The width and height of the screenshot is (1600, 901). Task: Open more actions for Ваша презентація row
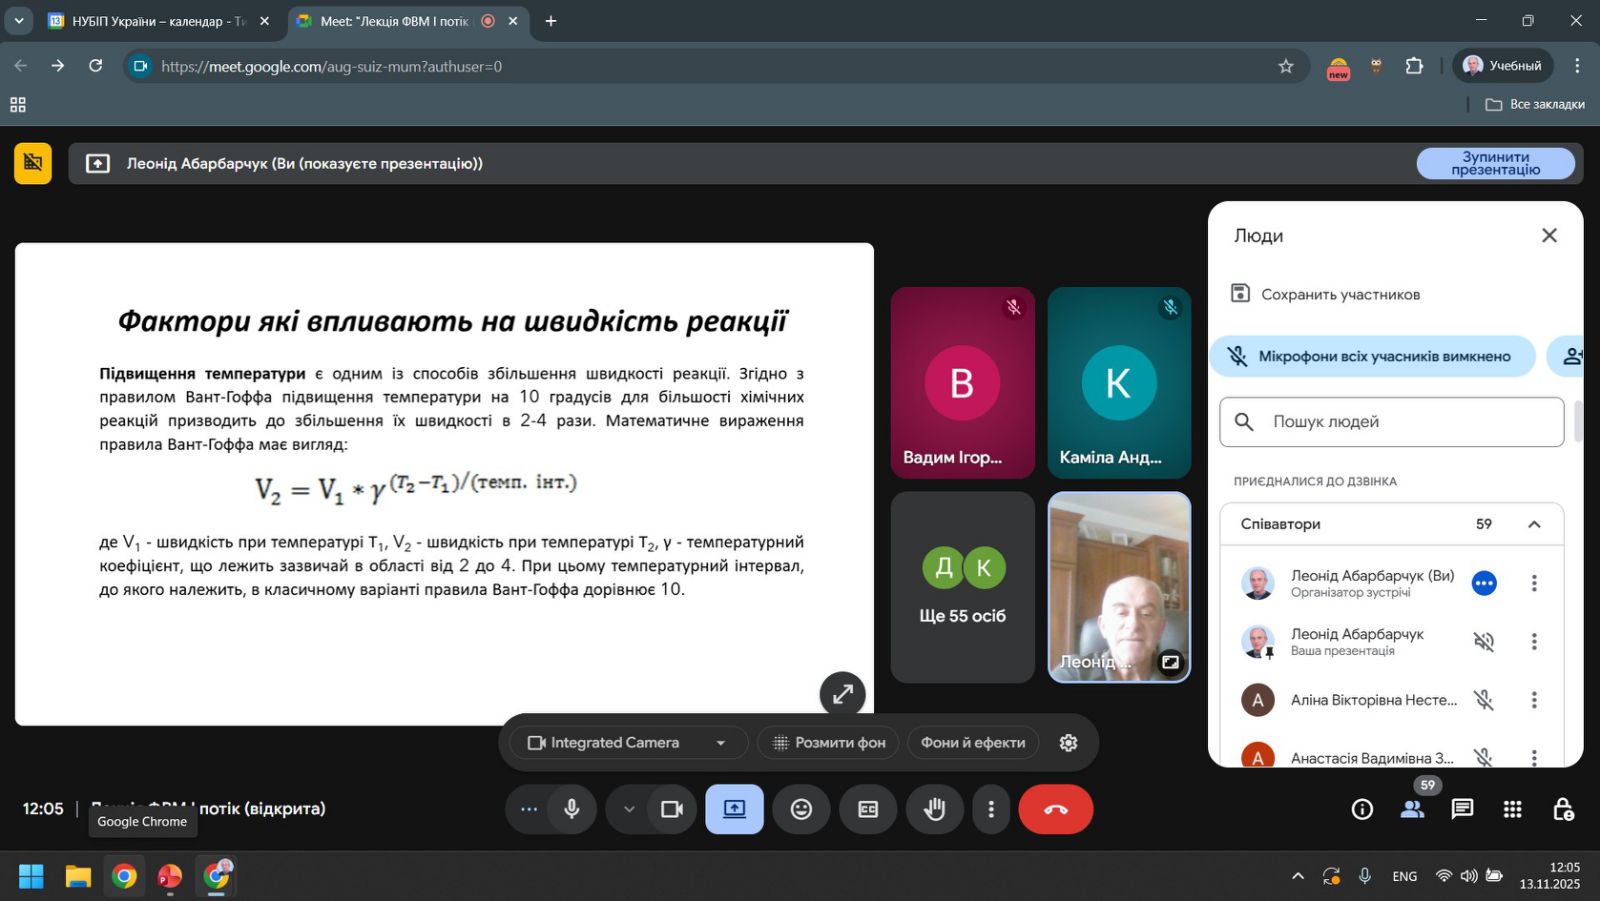1534,642
